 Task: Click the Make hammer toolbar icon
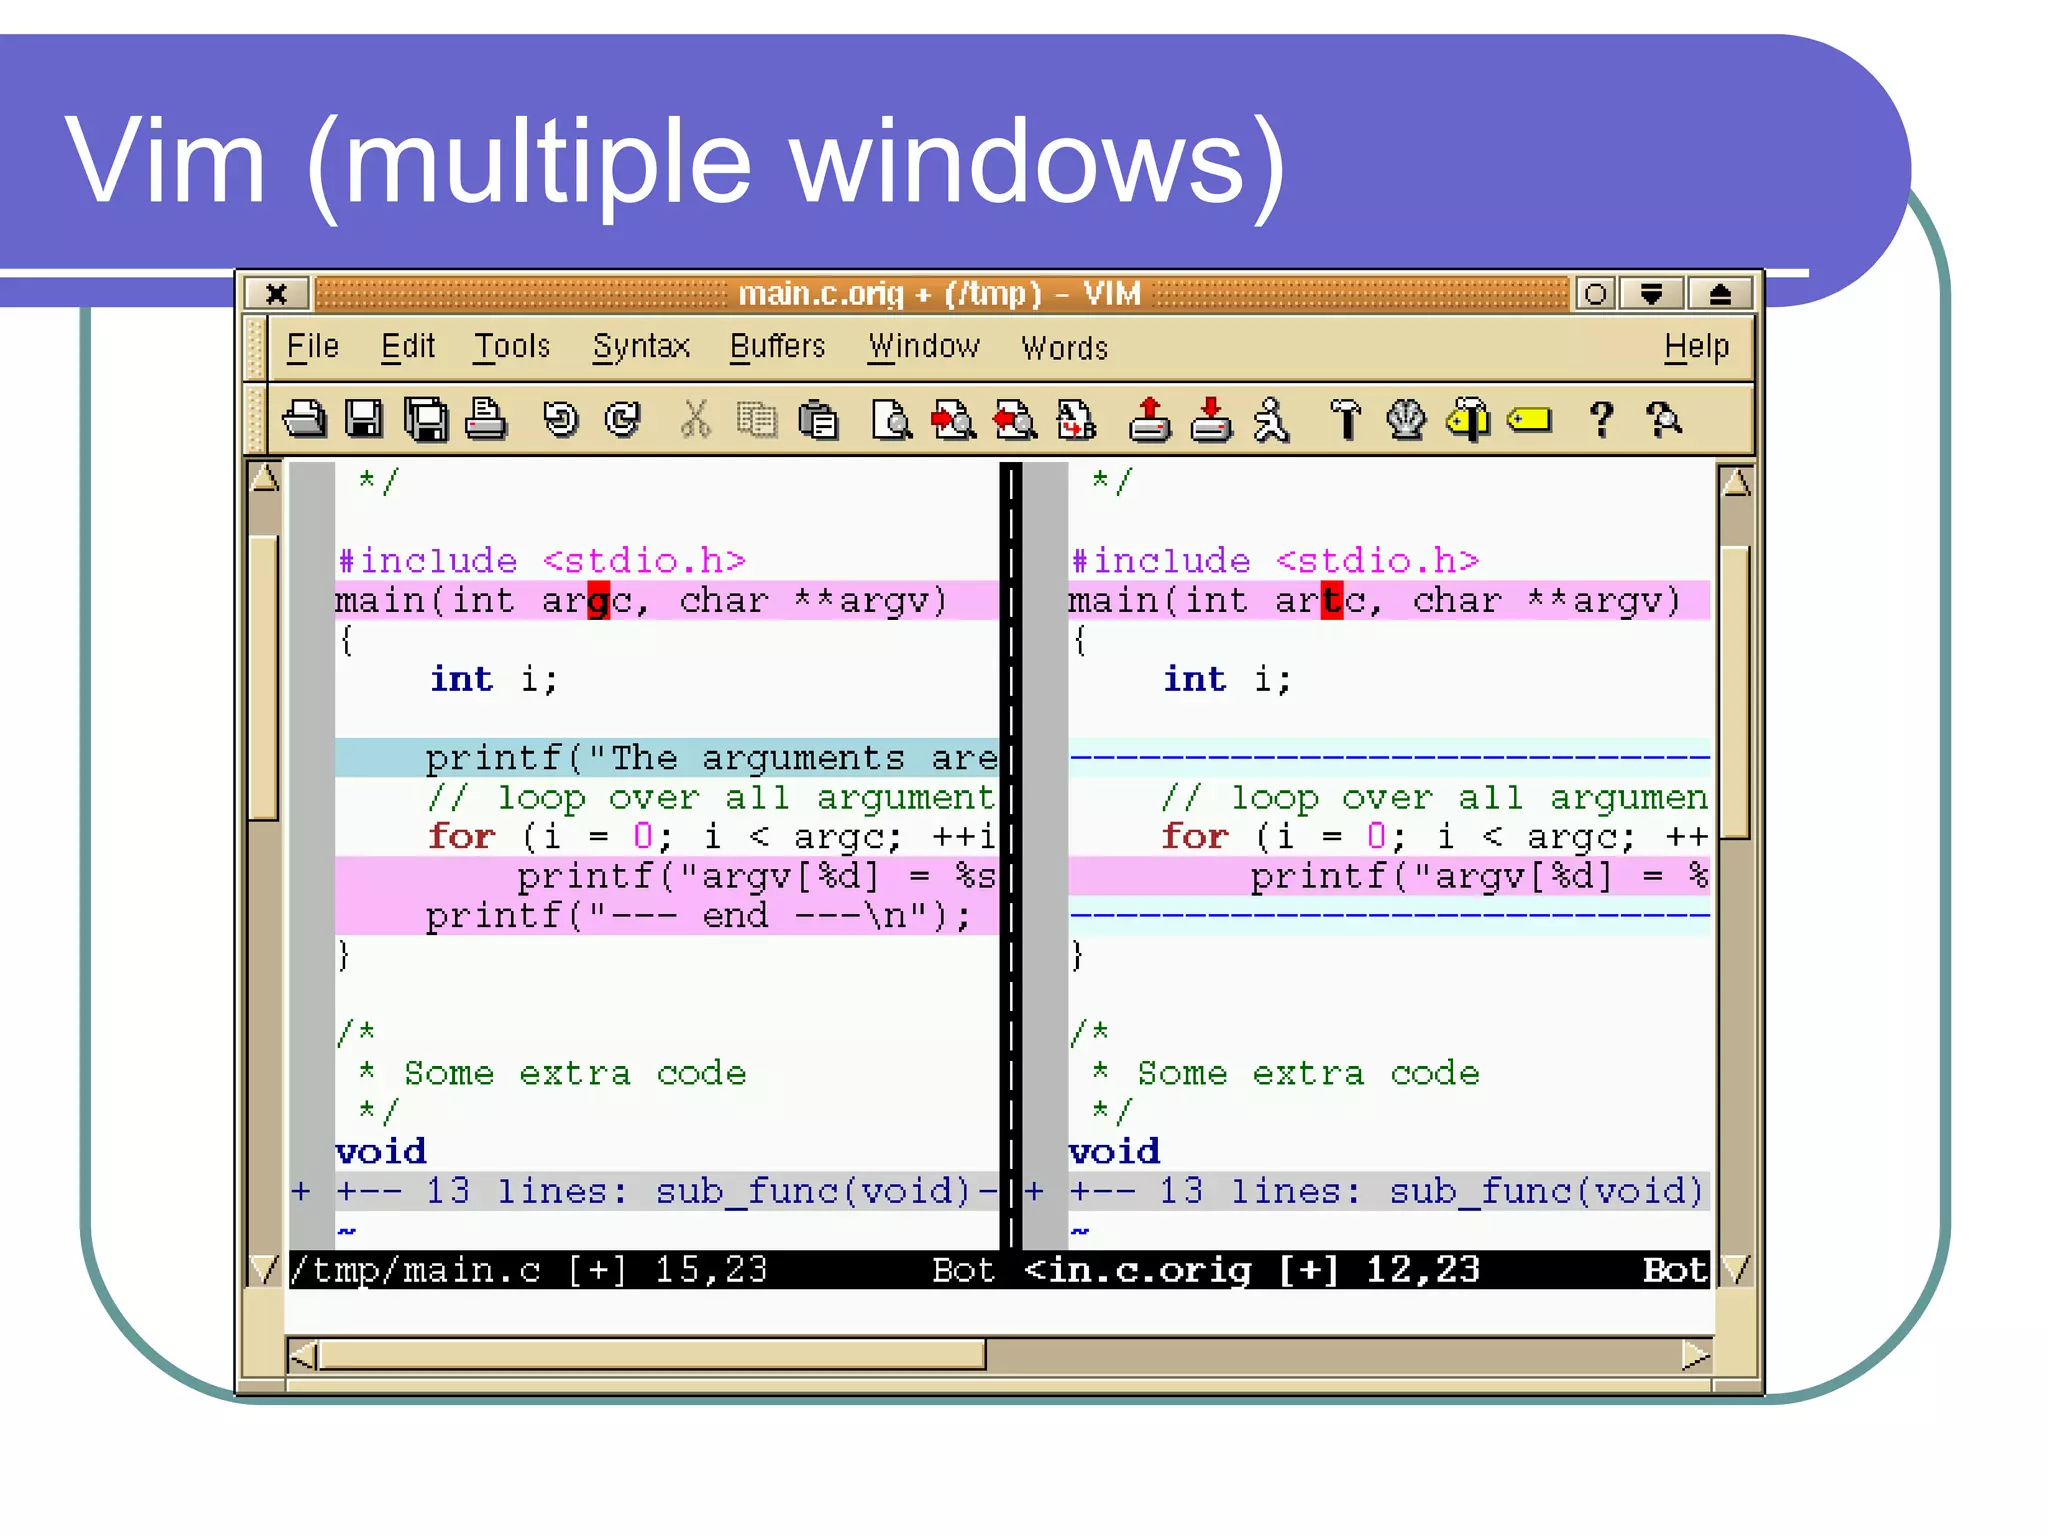tap(1345, 420)
